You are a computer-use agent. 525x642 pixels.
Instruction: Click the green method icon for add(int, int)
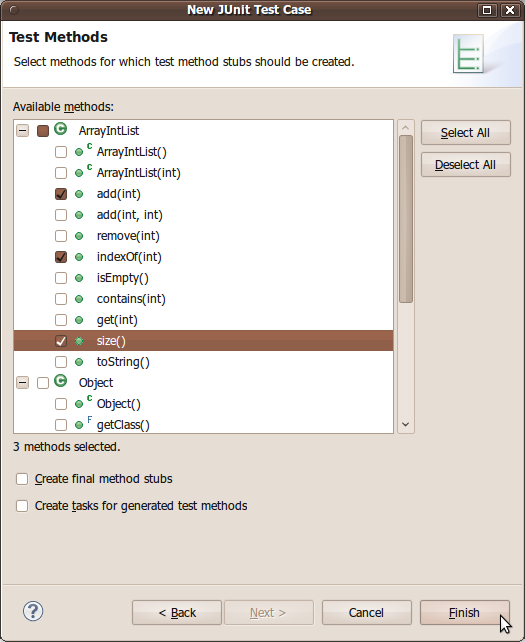coord(79,215)
